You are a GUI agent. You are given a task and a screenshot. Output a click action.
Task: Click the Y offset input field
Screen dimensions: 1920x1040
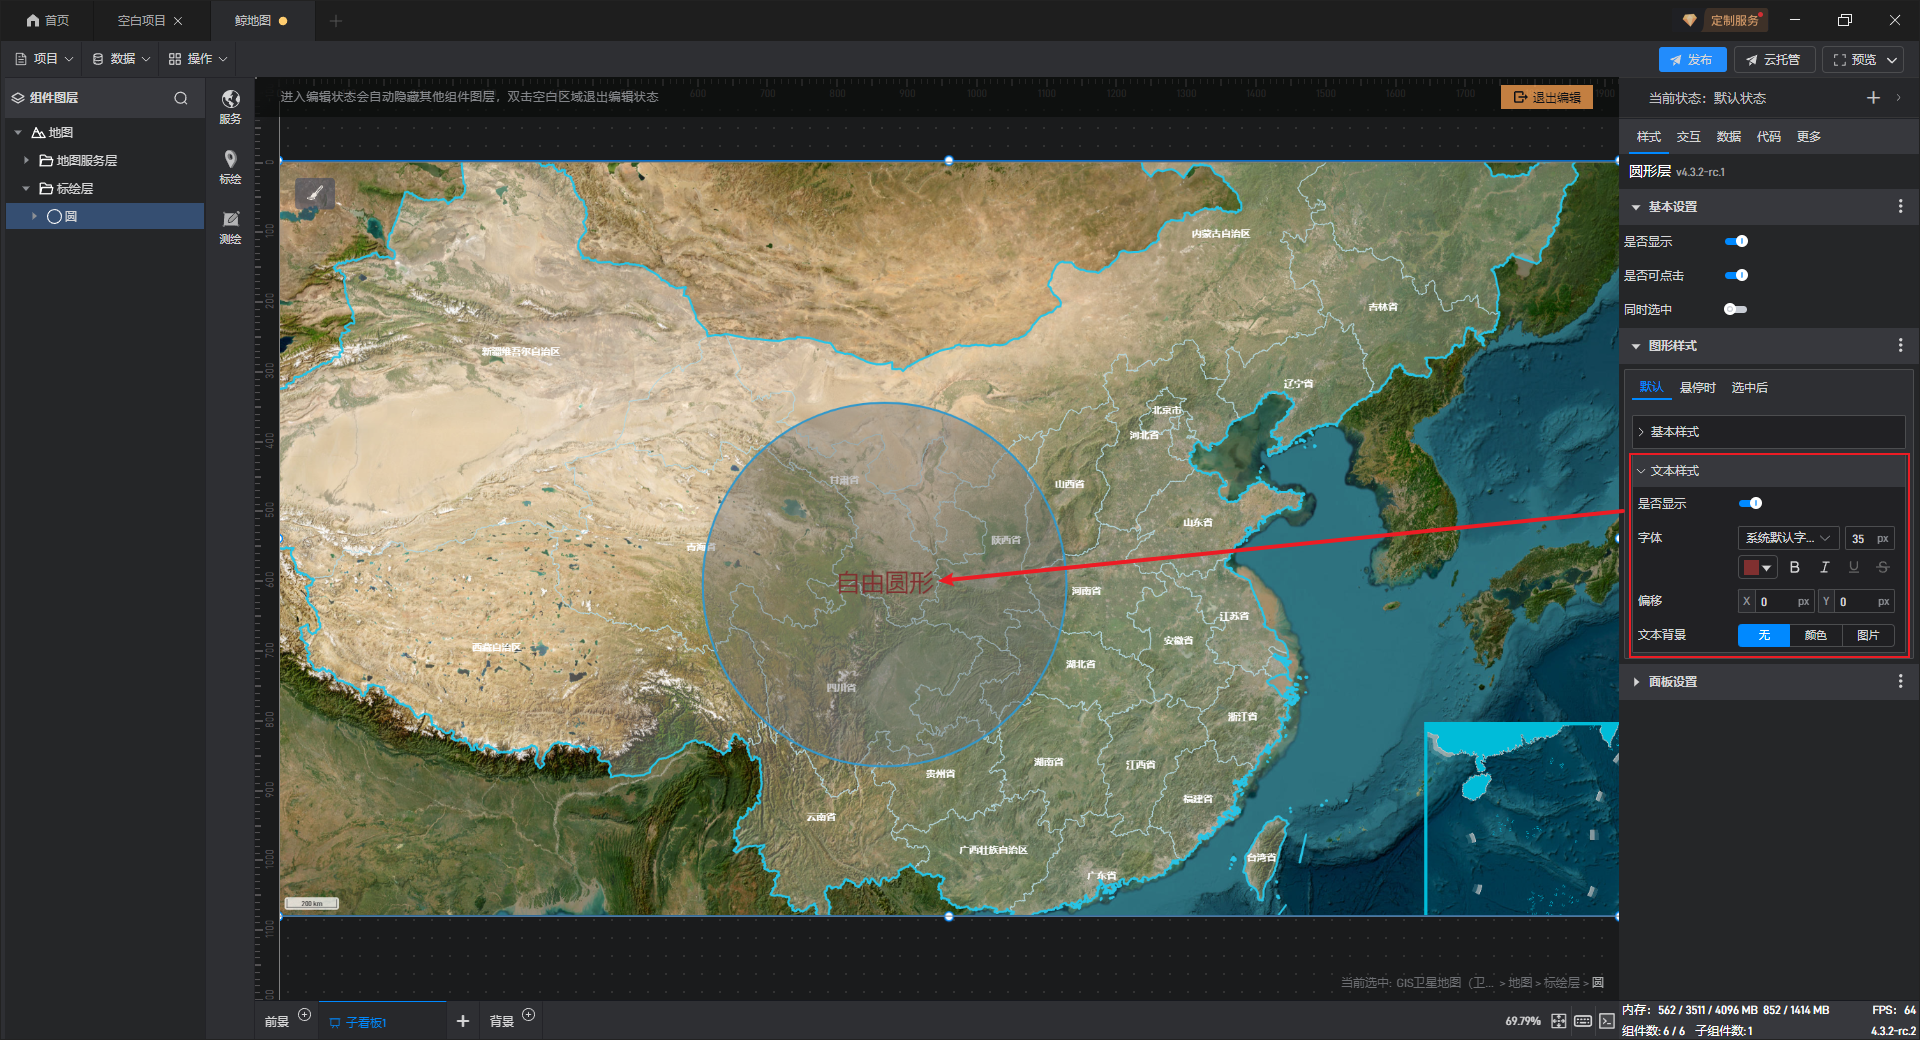point(1856,601)
